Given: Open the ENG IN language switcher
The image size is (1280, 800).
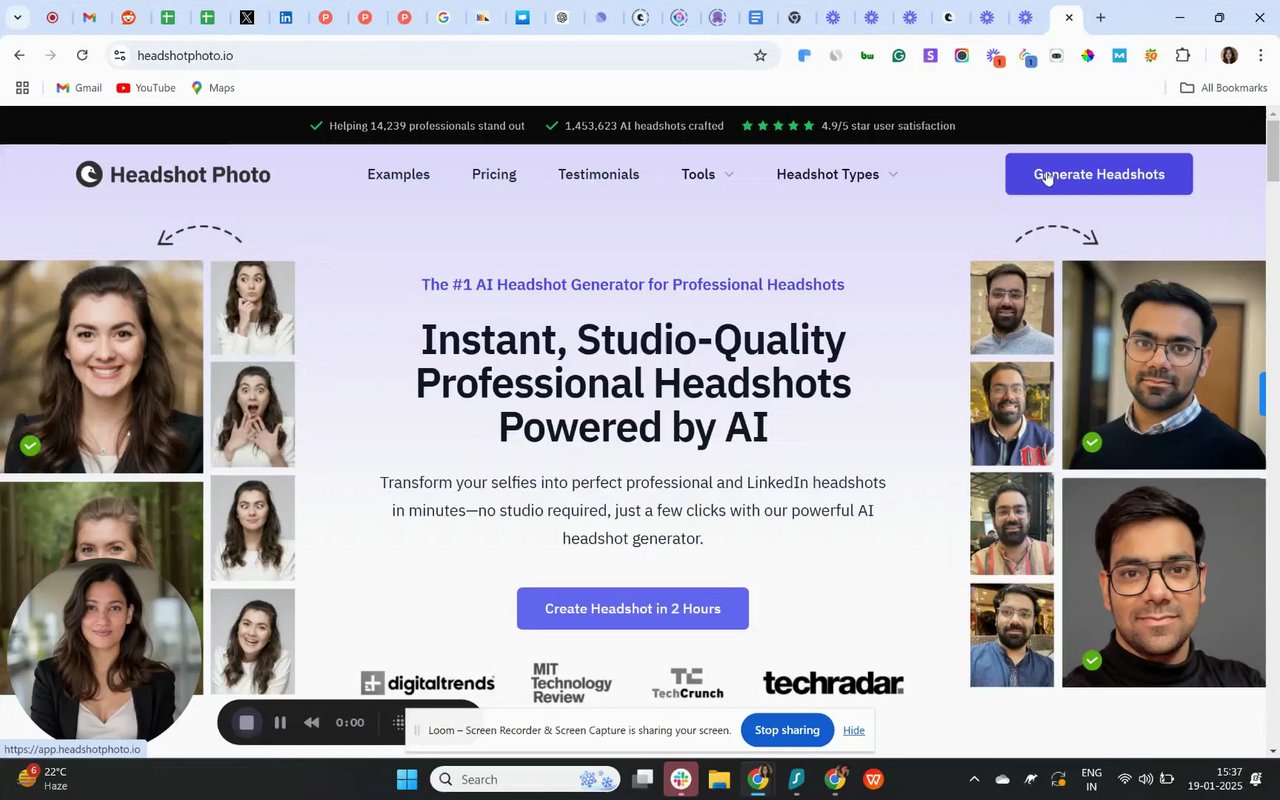Looking at the screenshot, I should pos(1092,779).
